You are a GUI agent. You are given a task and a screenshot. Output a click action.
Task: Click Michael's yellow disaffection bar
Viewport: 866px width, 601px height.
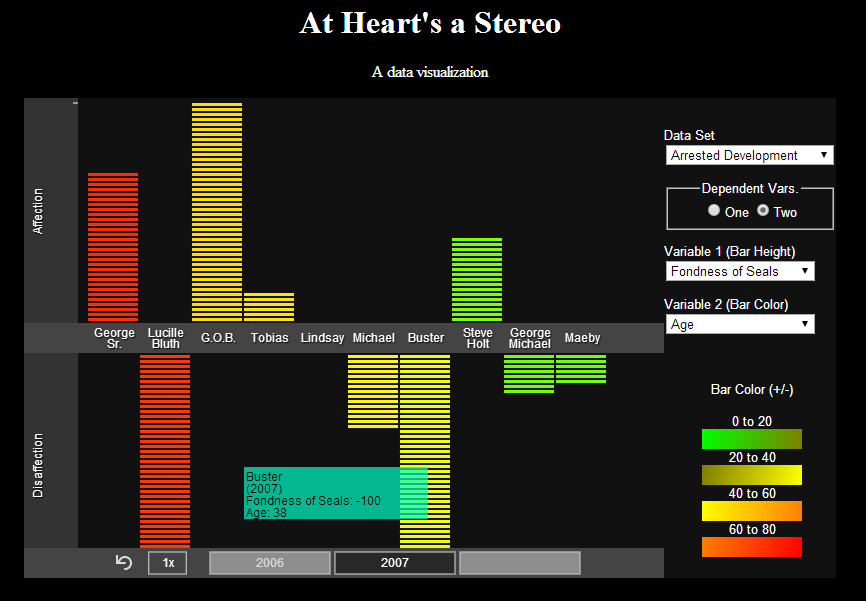coord(373,392)
